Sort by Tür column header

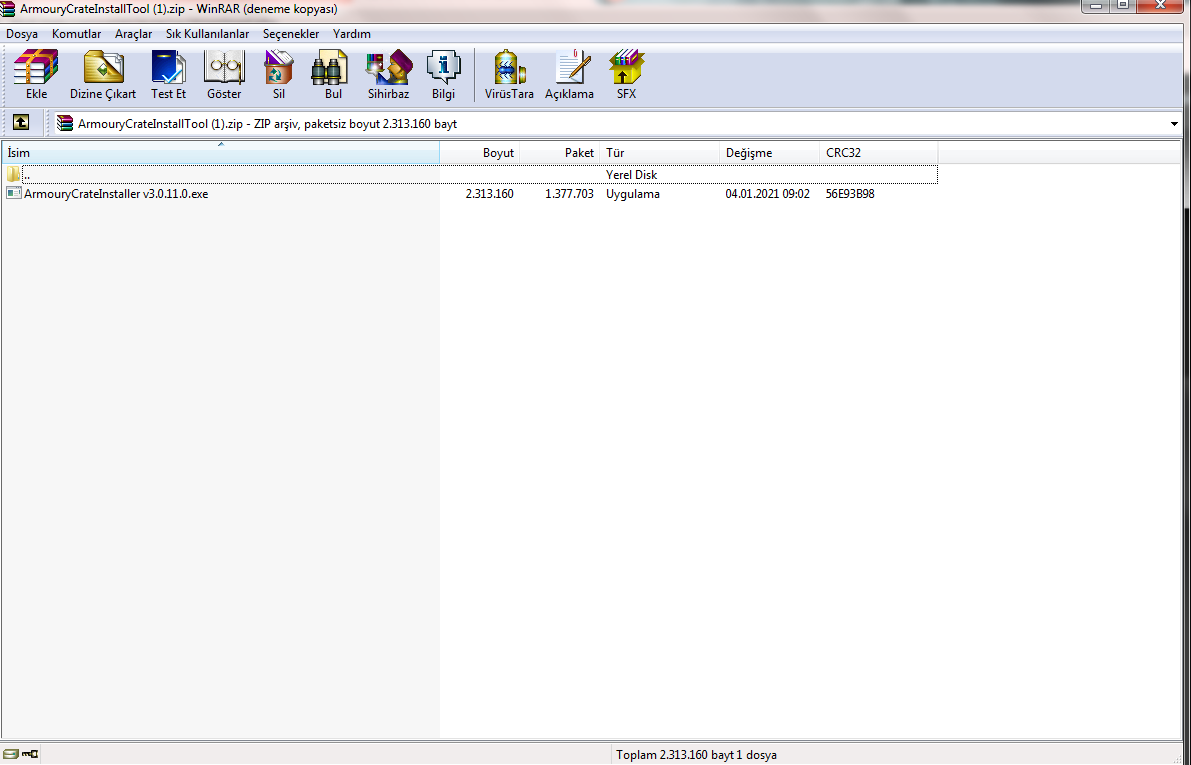click(x=659, y=153)
